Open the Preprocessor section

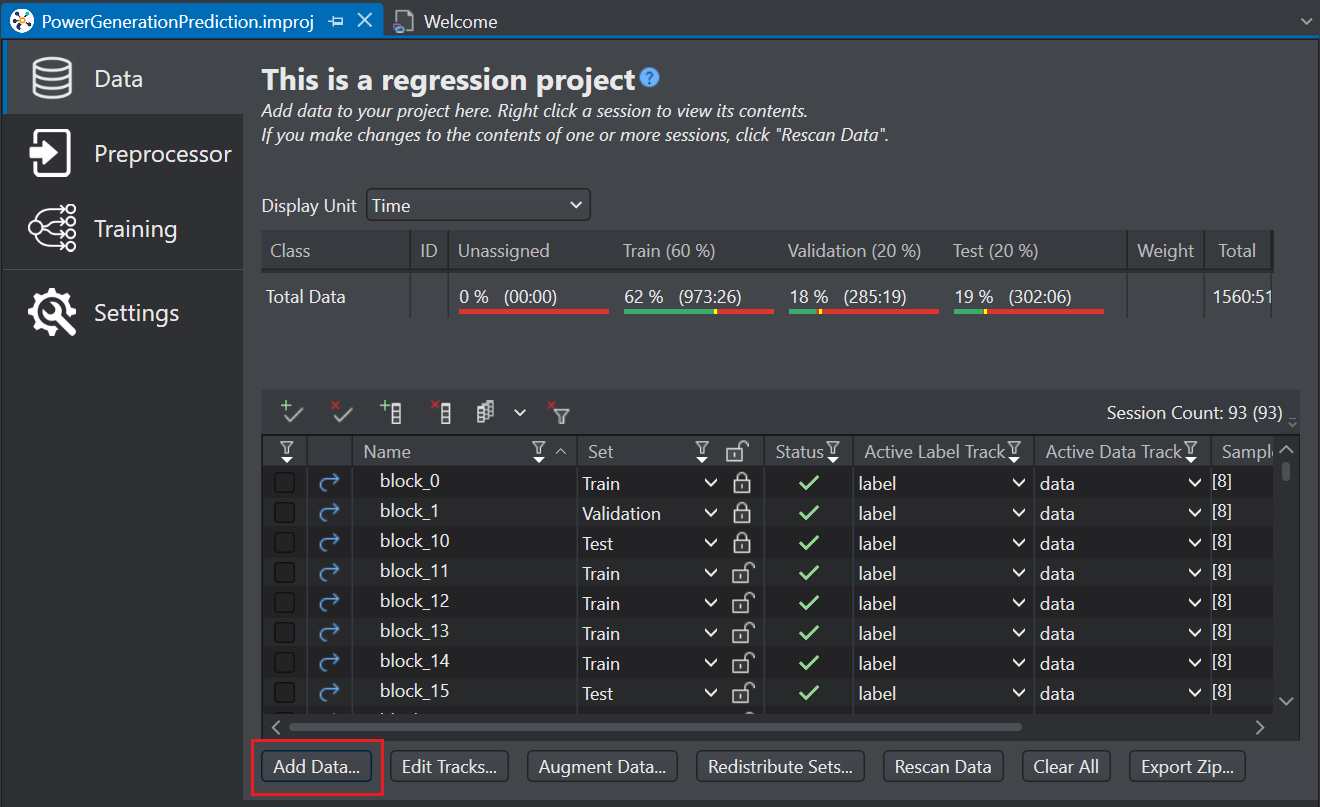pyautogui.click(x=122, y=154)
